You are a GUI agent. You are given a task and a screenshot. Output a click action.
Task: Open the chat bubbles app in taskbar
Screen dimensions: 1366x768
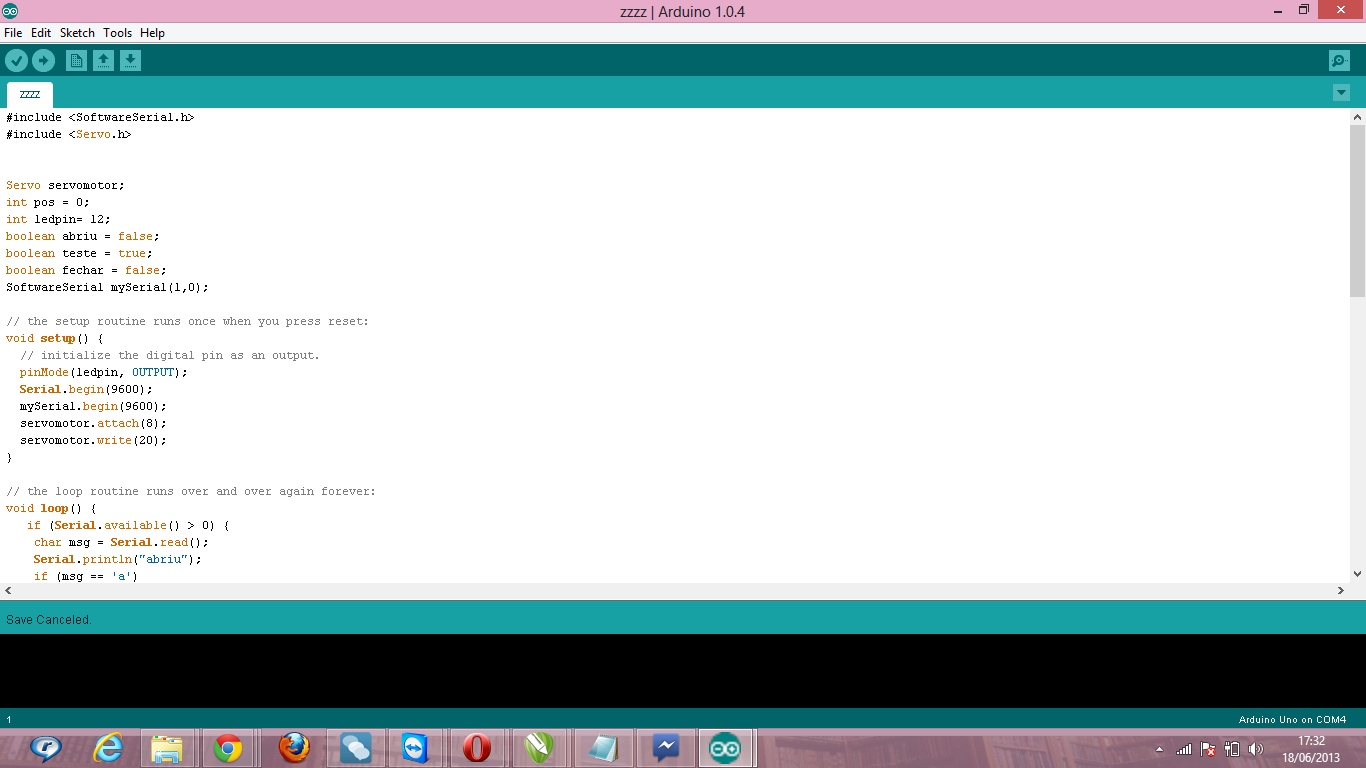(x=355, y=748)
